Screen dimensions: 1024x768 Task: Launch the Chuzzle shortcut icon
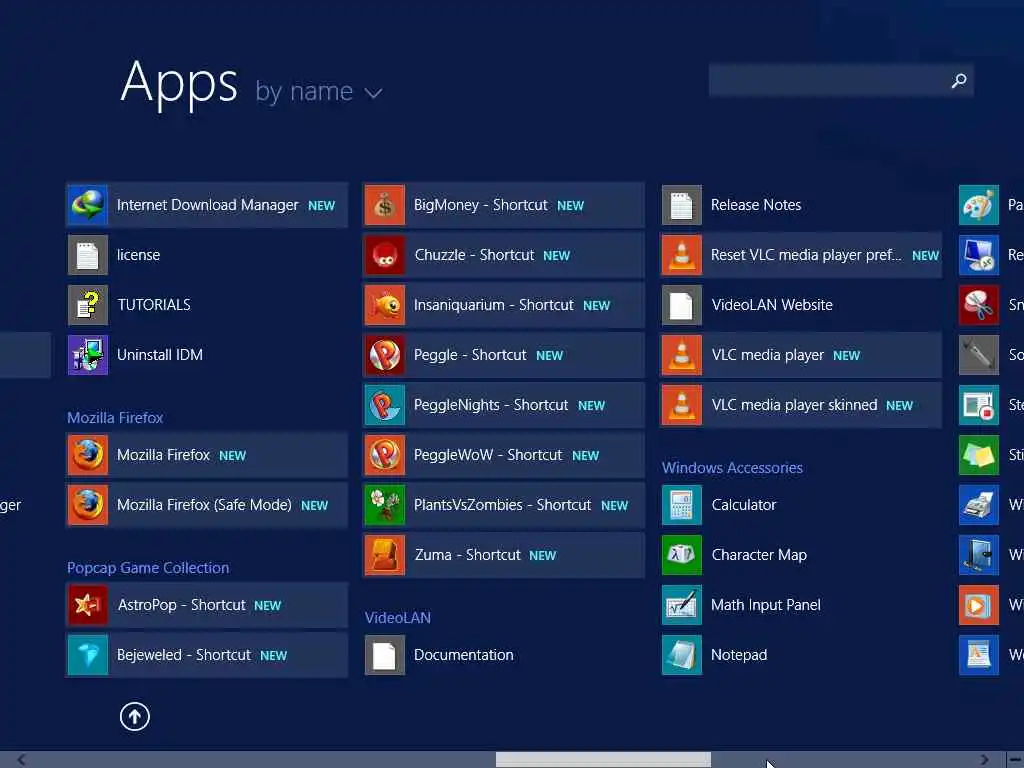385,255
